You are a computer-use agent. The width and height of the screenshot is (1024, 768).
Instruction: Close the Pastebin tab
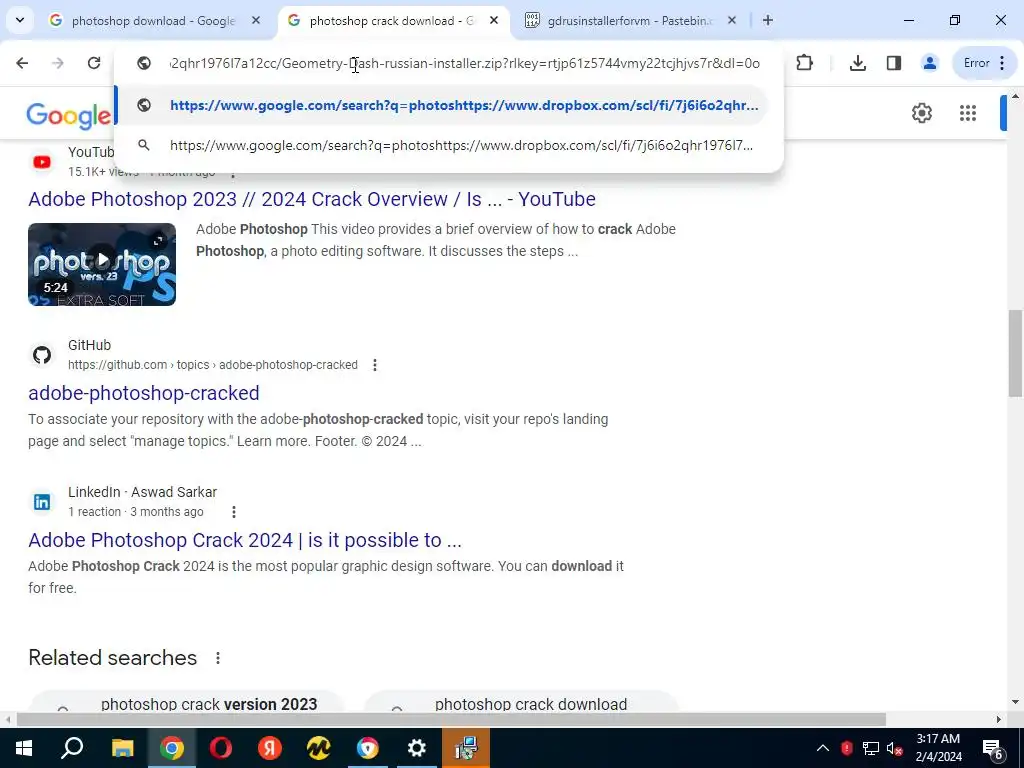(732, 21)
